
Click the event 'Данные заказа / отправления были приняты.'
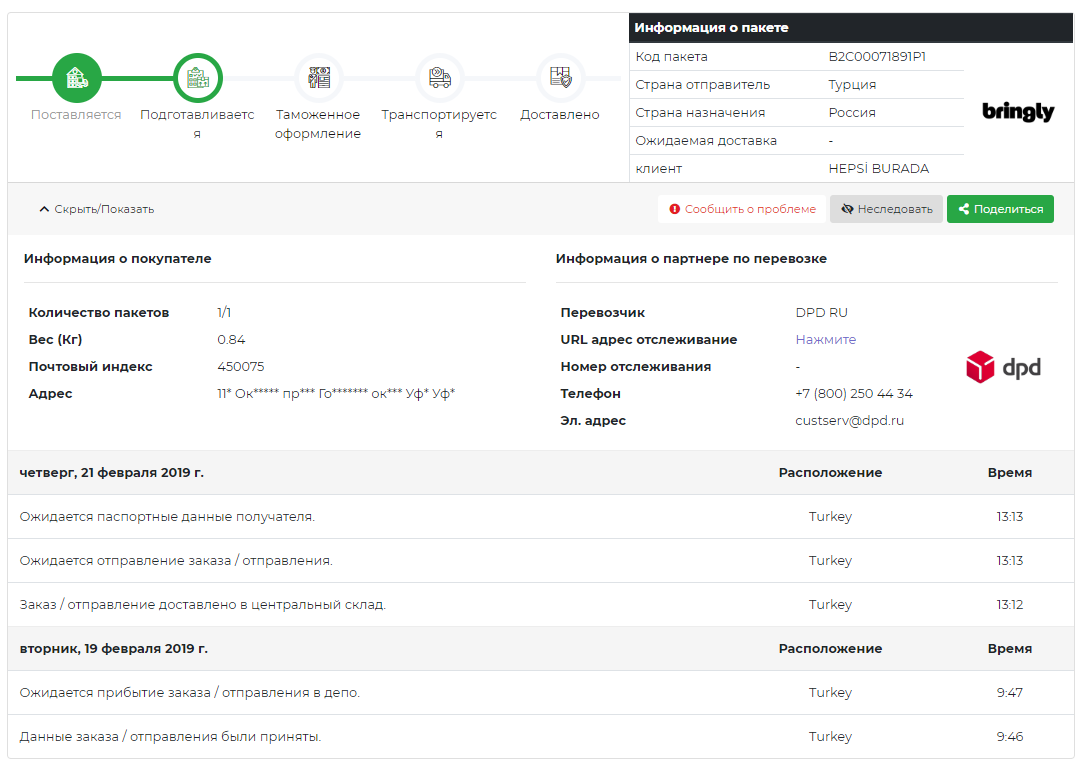[170, 737]
